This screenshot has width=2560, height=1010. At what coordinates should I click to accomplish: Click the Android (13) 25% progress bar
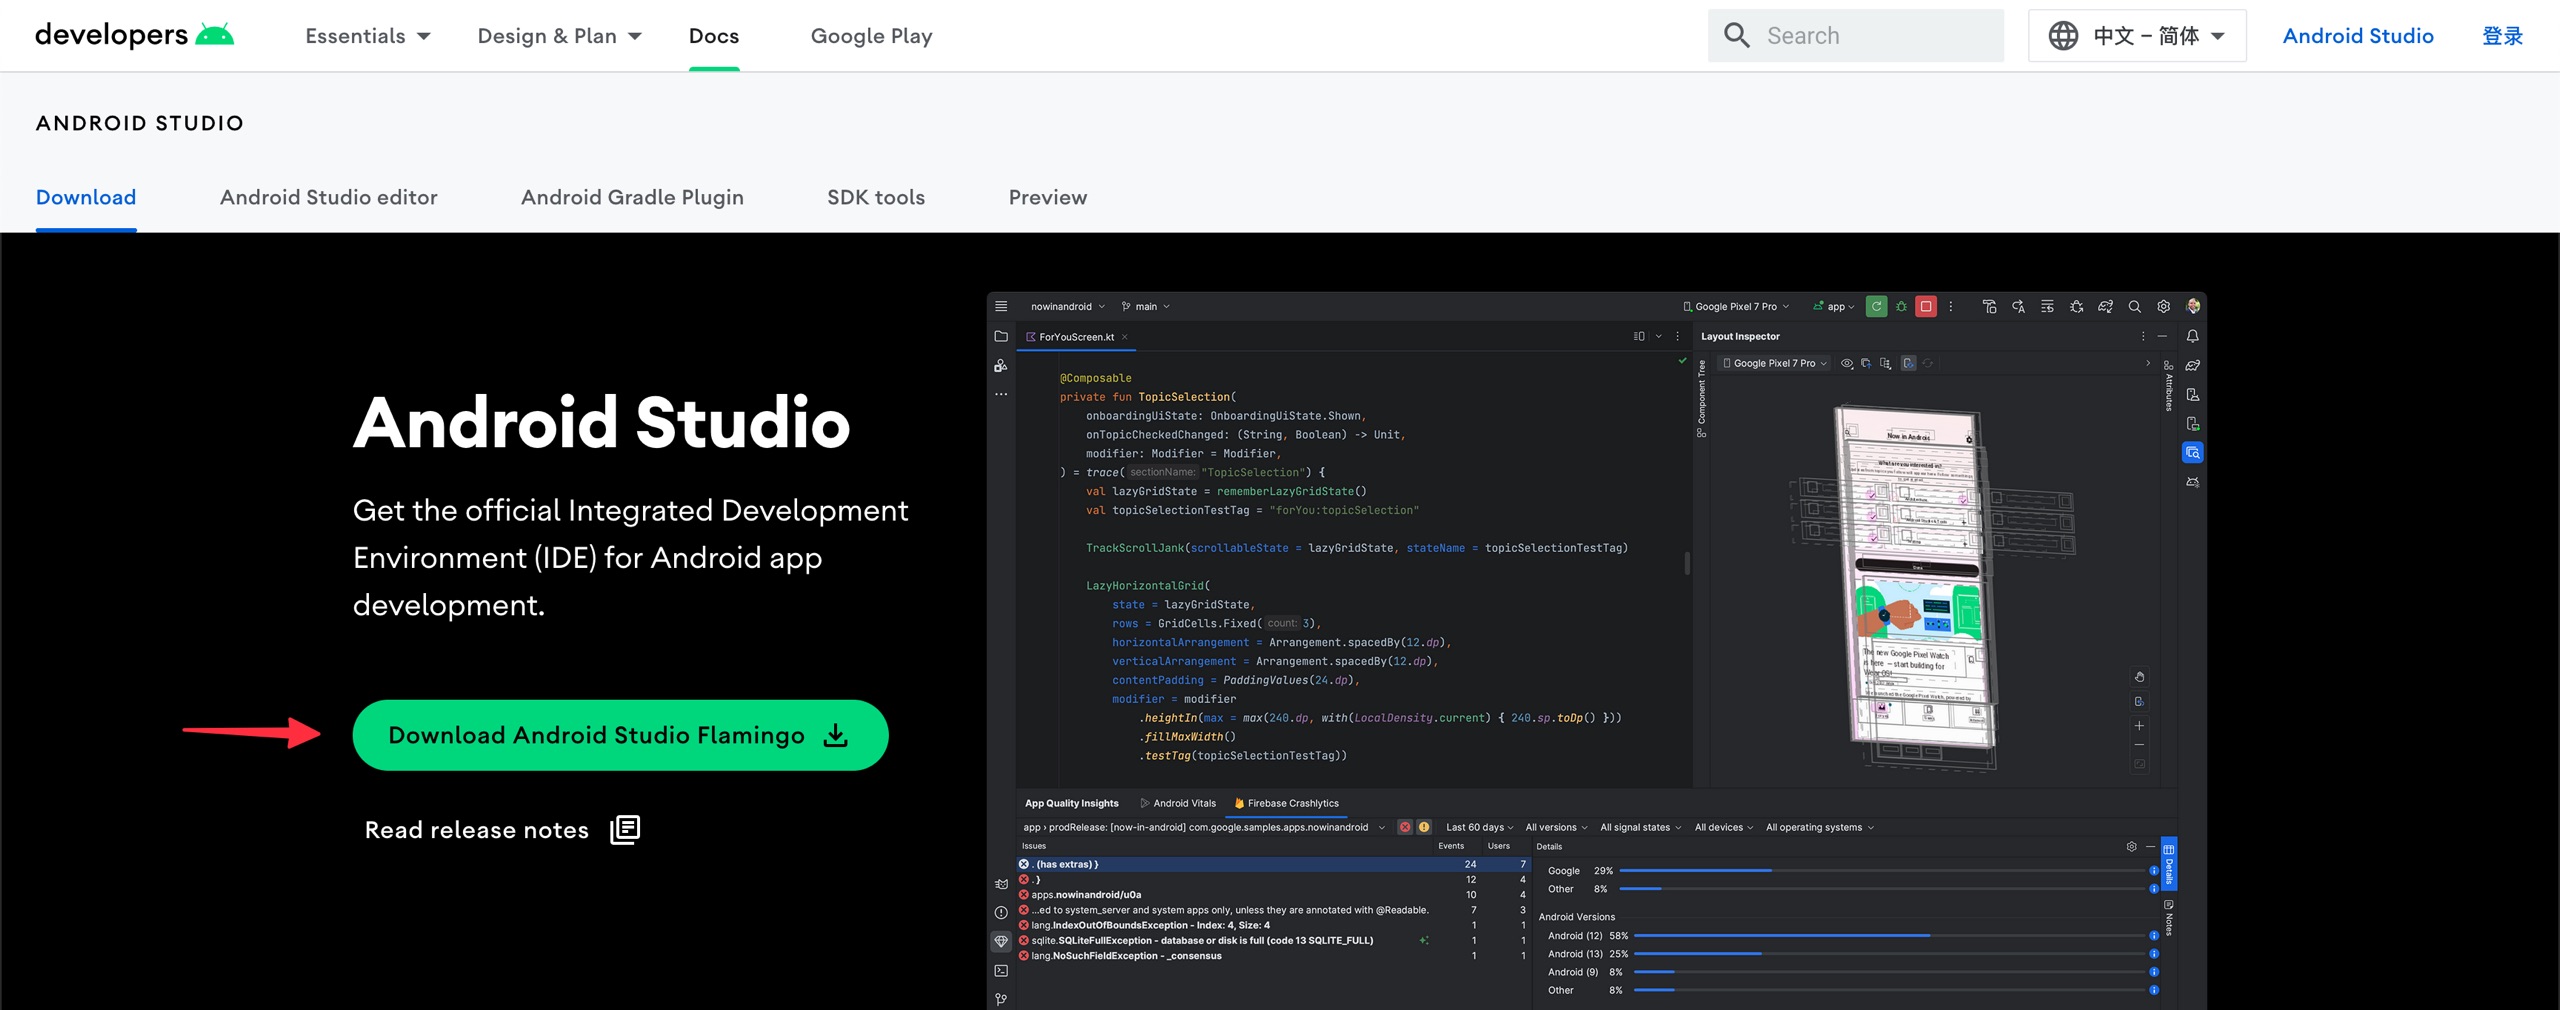tap(1889, 954)
